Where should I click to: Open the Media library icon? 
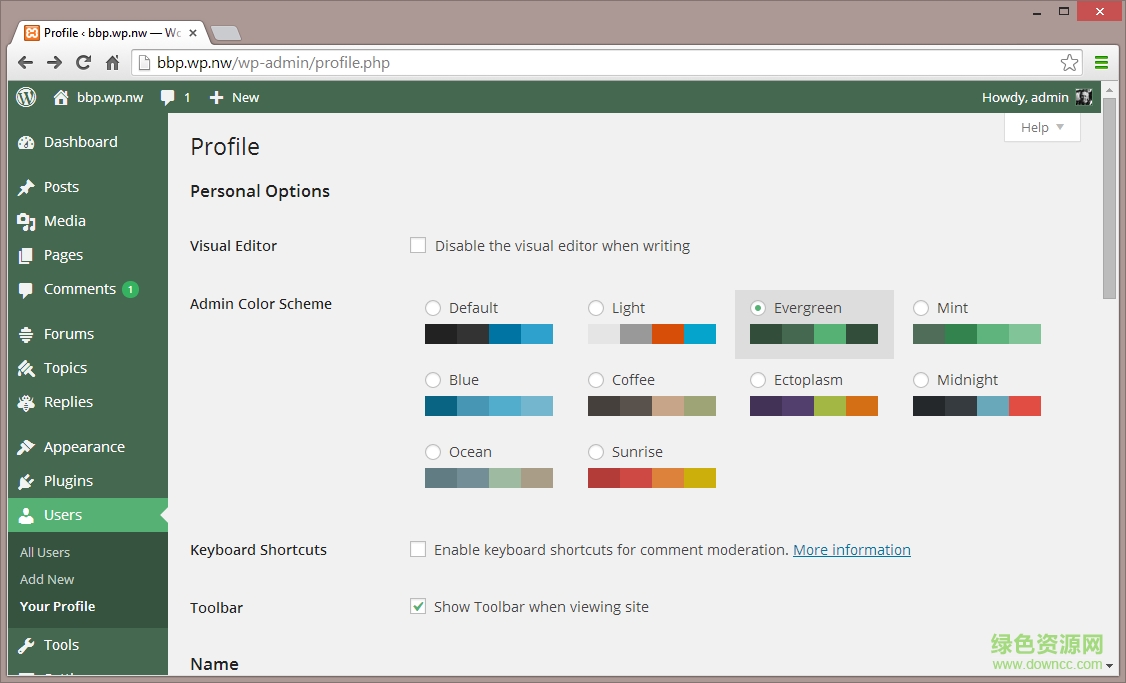click(25, 220)
